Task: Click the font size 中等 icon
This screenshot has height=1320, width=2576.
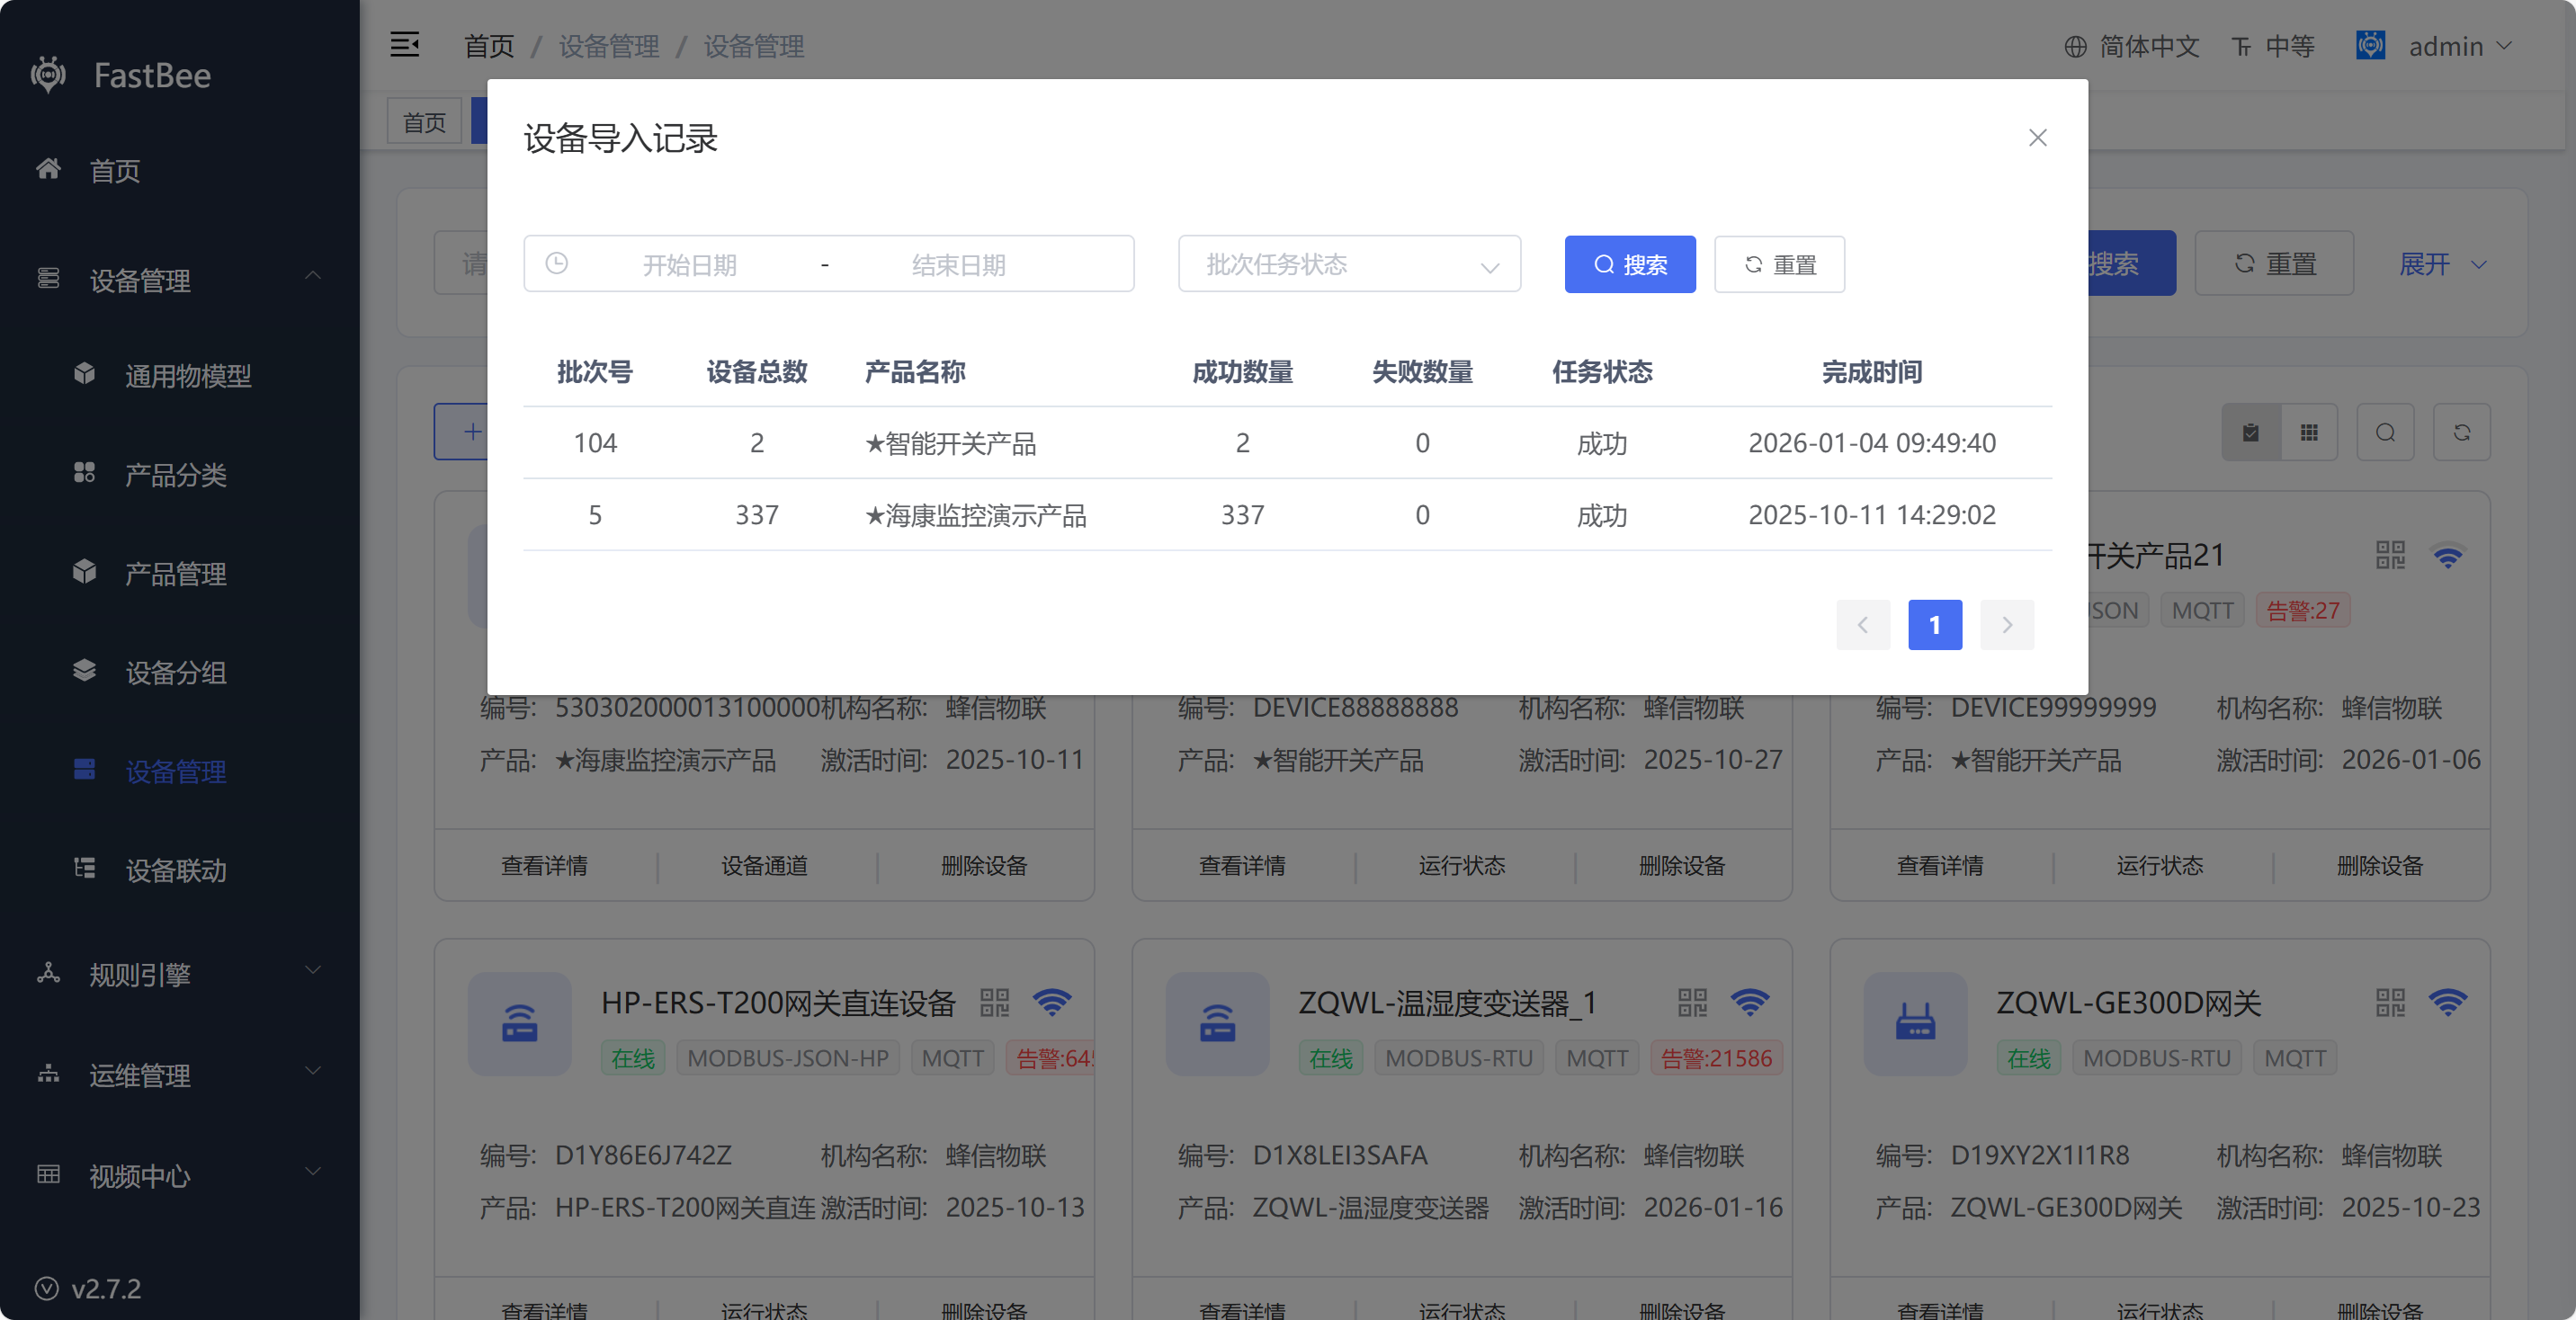Action: pyautogui.click(x=2242, y=46)
